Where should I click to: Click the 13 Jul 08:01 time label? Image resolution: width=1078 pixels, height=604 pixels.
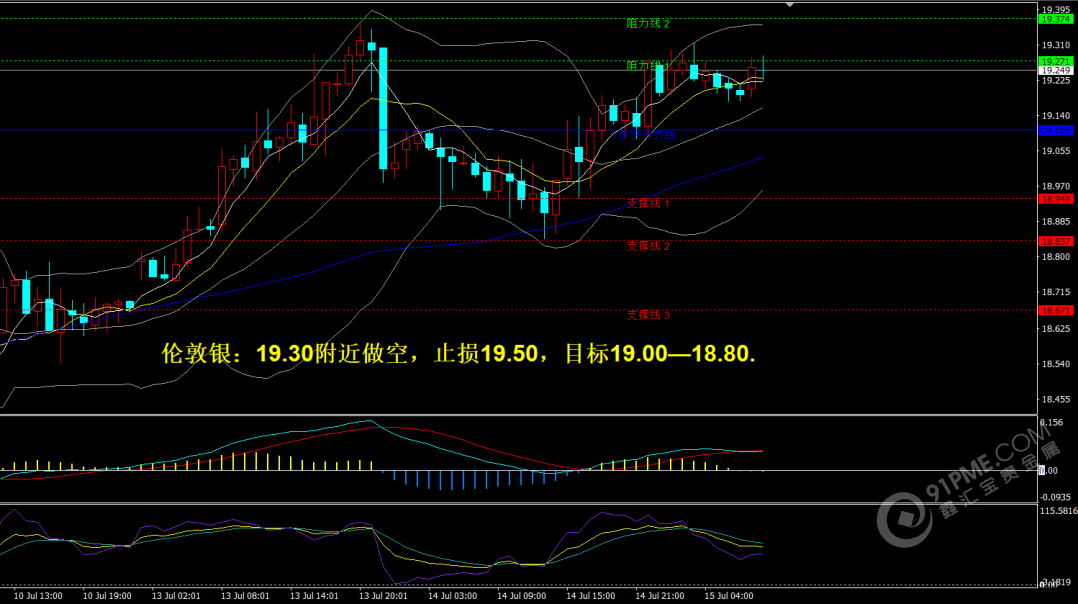tap(245, 596)
